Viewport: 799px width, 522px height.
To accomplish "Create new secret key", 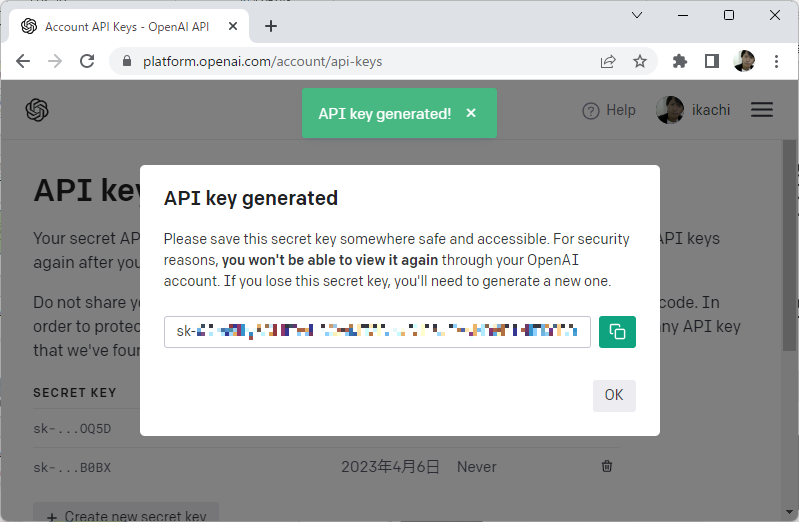I will click(126, 515).
